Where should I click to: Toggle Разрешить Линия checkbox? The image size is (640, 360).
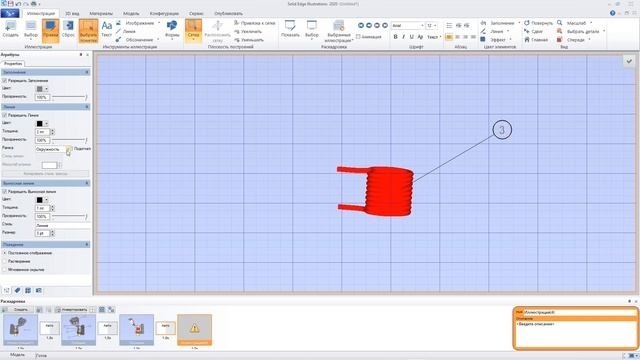coord(4,116)
